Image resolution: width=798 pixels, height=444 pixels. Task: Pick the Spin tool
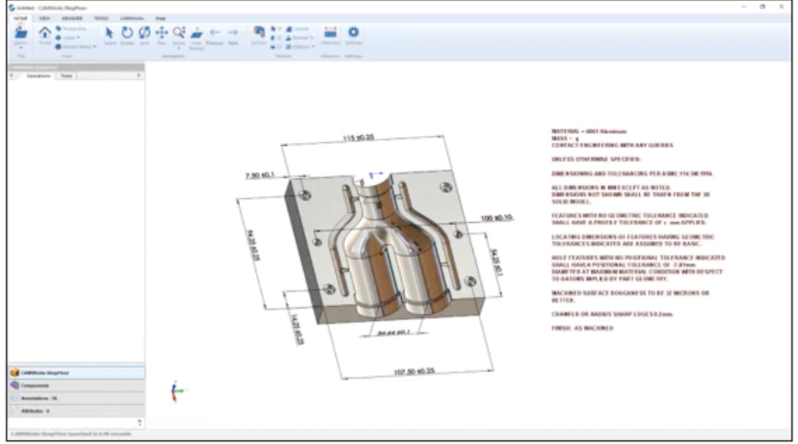point(144,33)
